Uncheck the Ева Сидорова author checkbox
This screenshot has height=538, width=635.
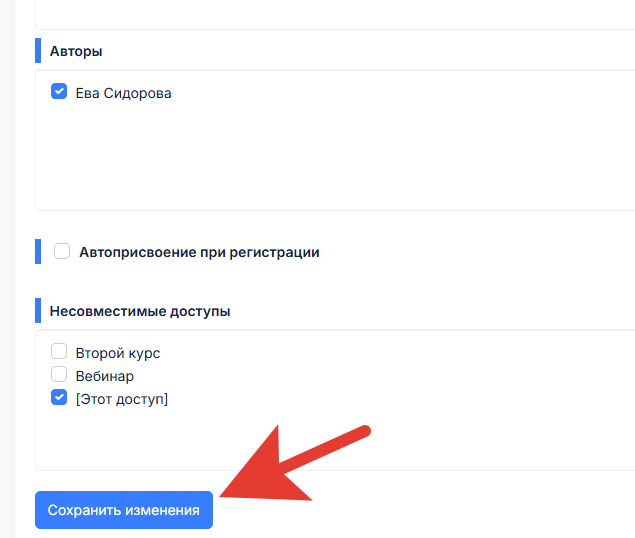tap(59, 93)
